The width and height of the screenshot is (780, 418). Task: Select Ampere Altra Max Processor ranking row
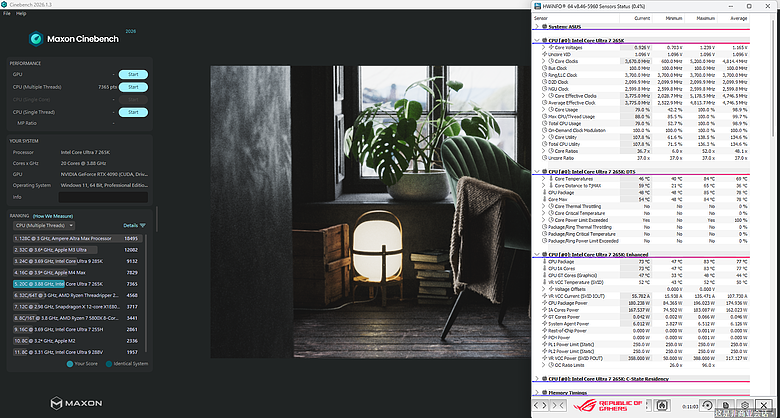(78, 238)
